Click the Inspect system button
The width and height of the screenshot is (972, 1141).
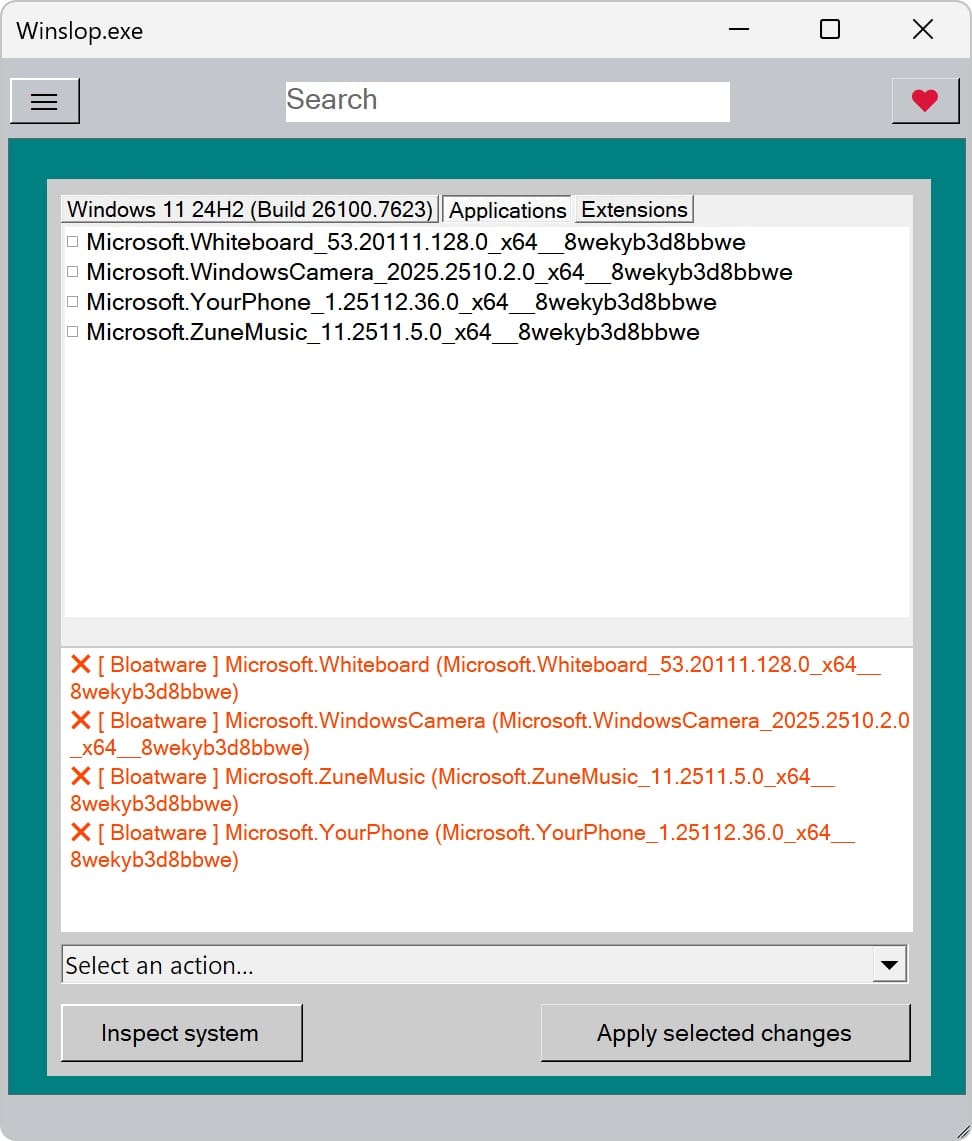tap(181, 1033)
